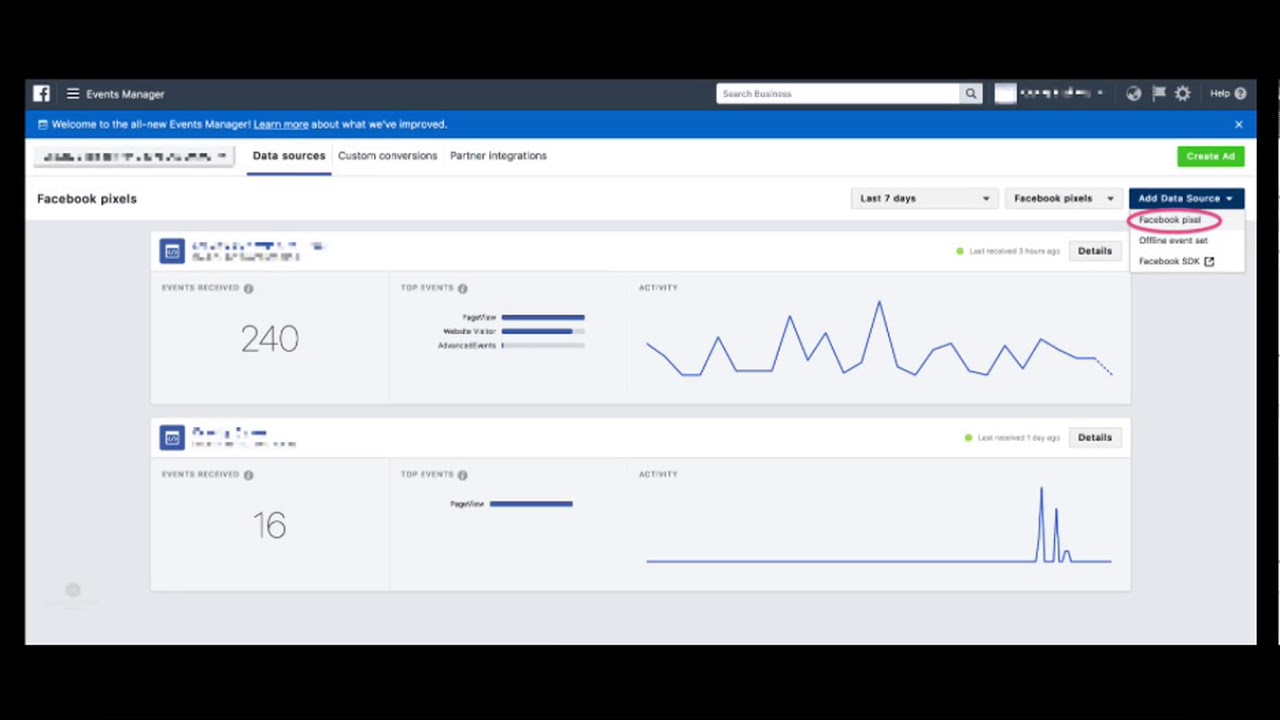This screenshot has height=720, width=1280.
Task: Open Details for the 240-events pixel
Action: pyautogui.click(x=1094, y=251)
